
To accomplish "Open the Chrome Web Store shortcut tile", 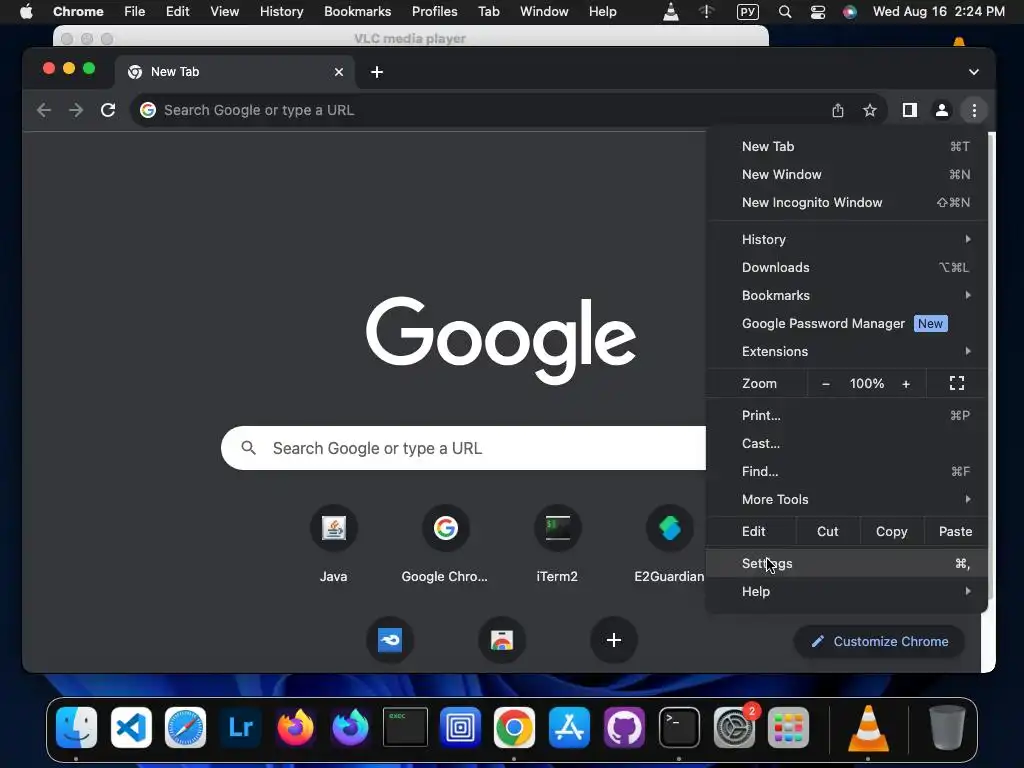I will tap(502, 640).
